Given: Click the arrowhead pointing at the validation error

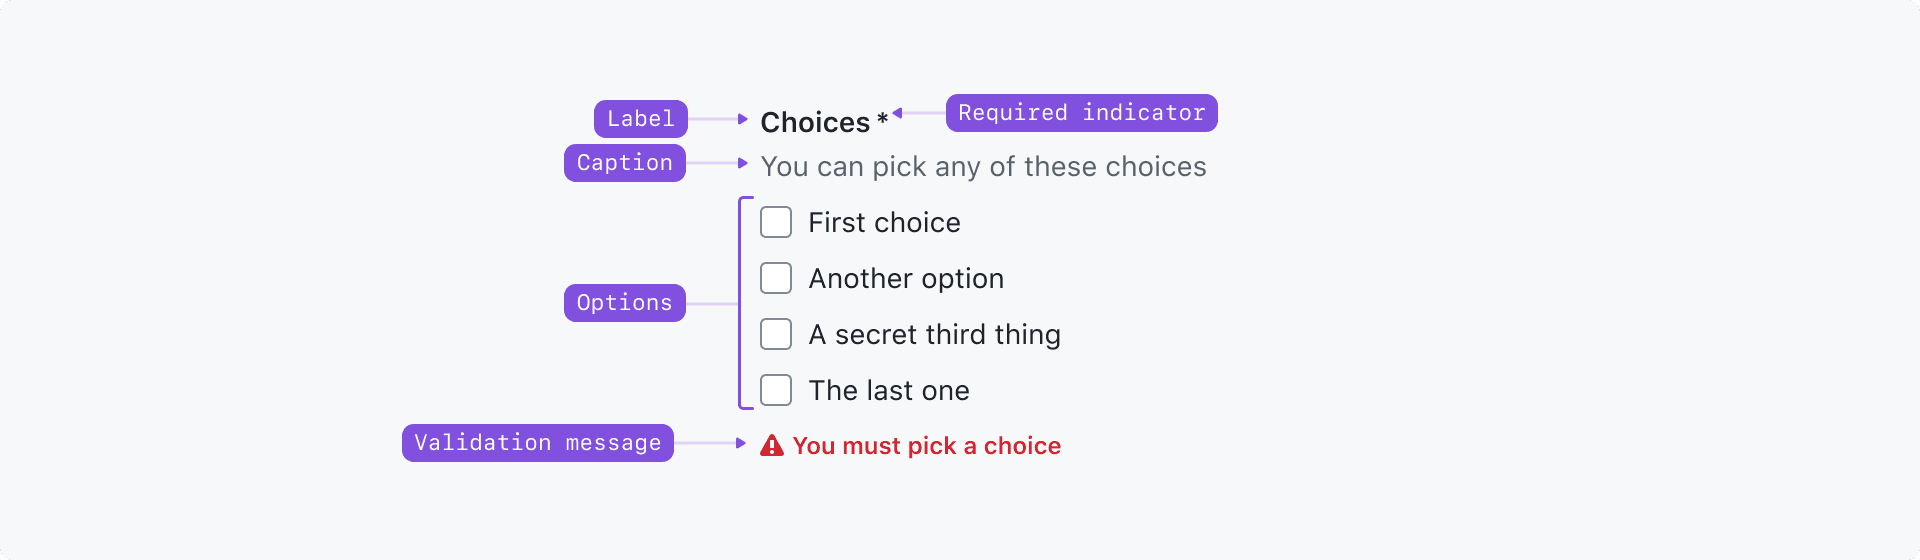Looking at the screenshot, I should [741, 443].
